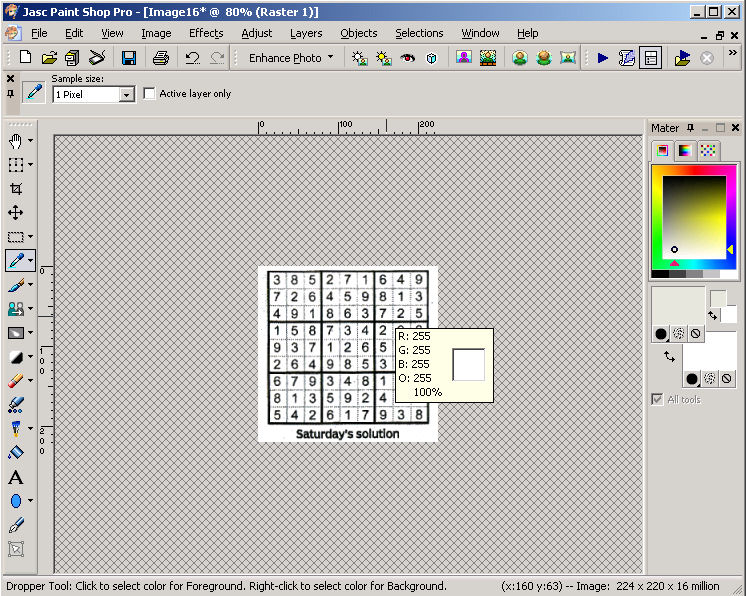Open the Sample size dropdown

(126, 95)
